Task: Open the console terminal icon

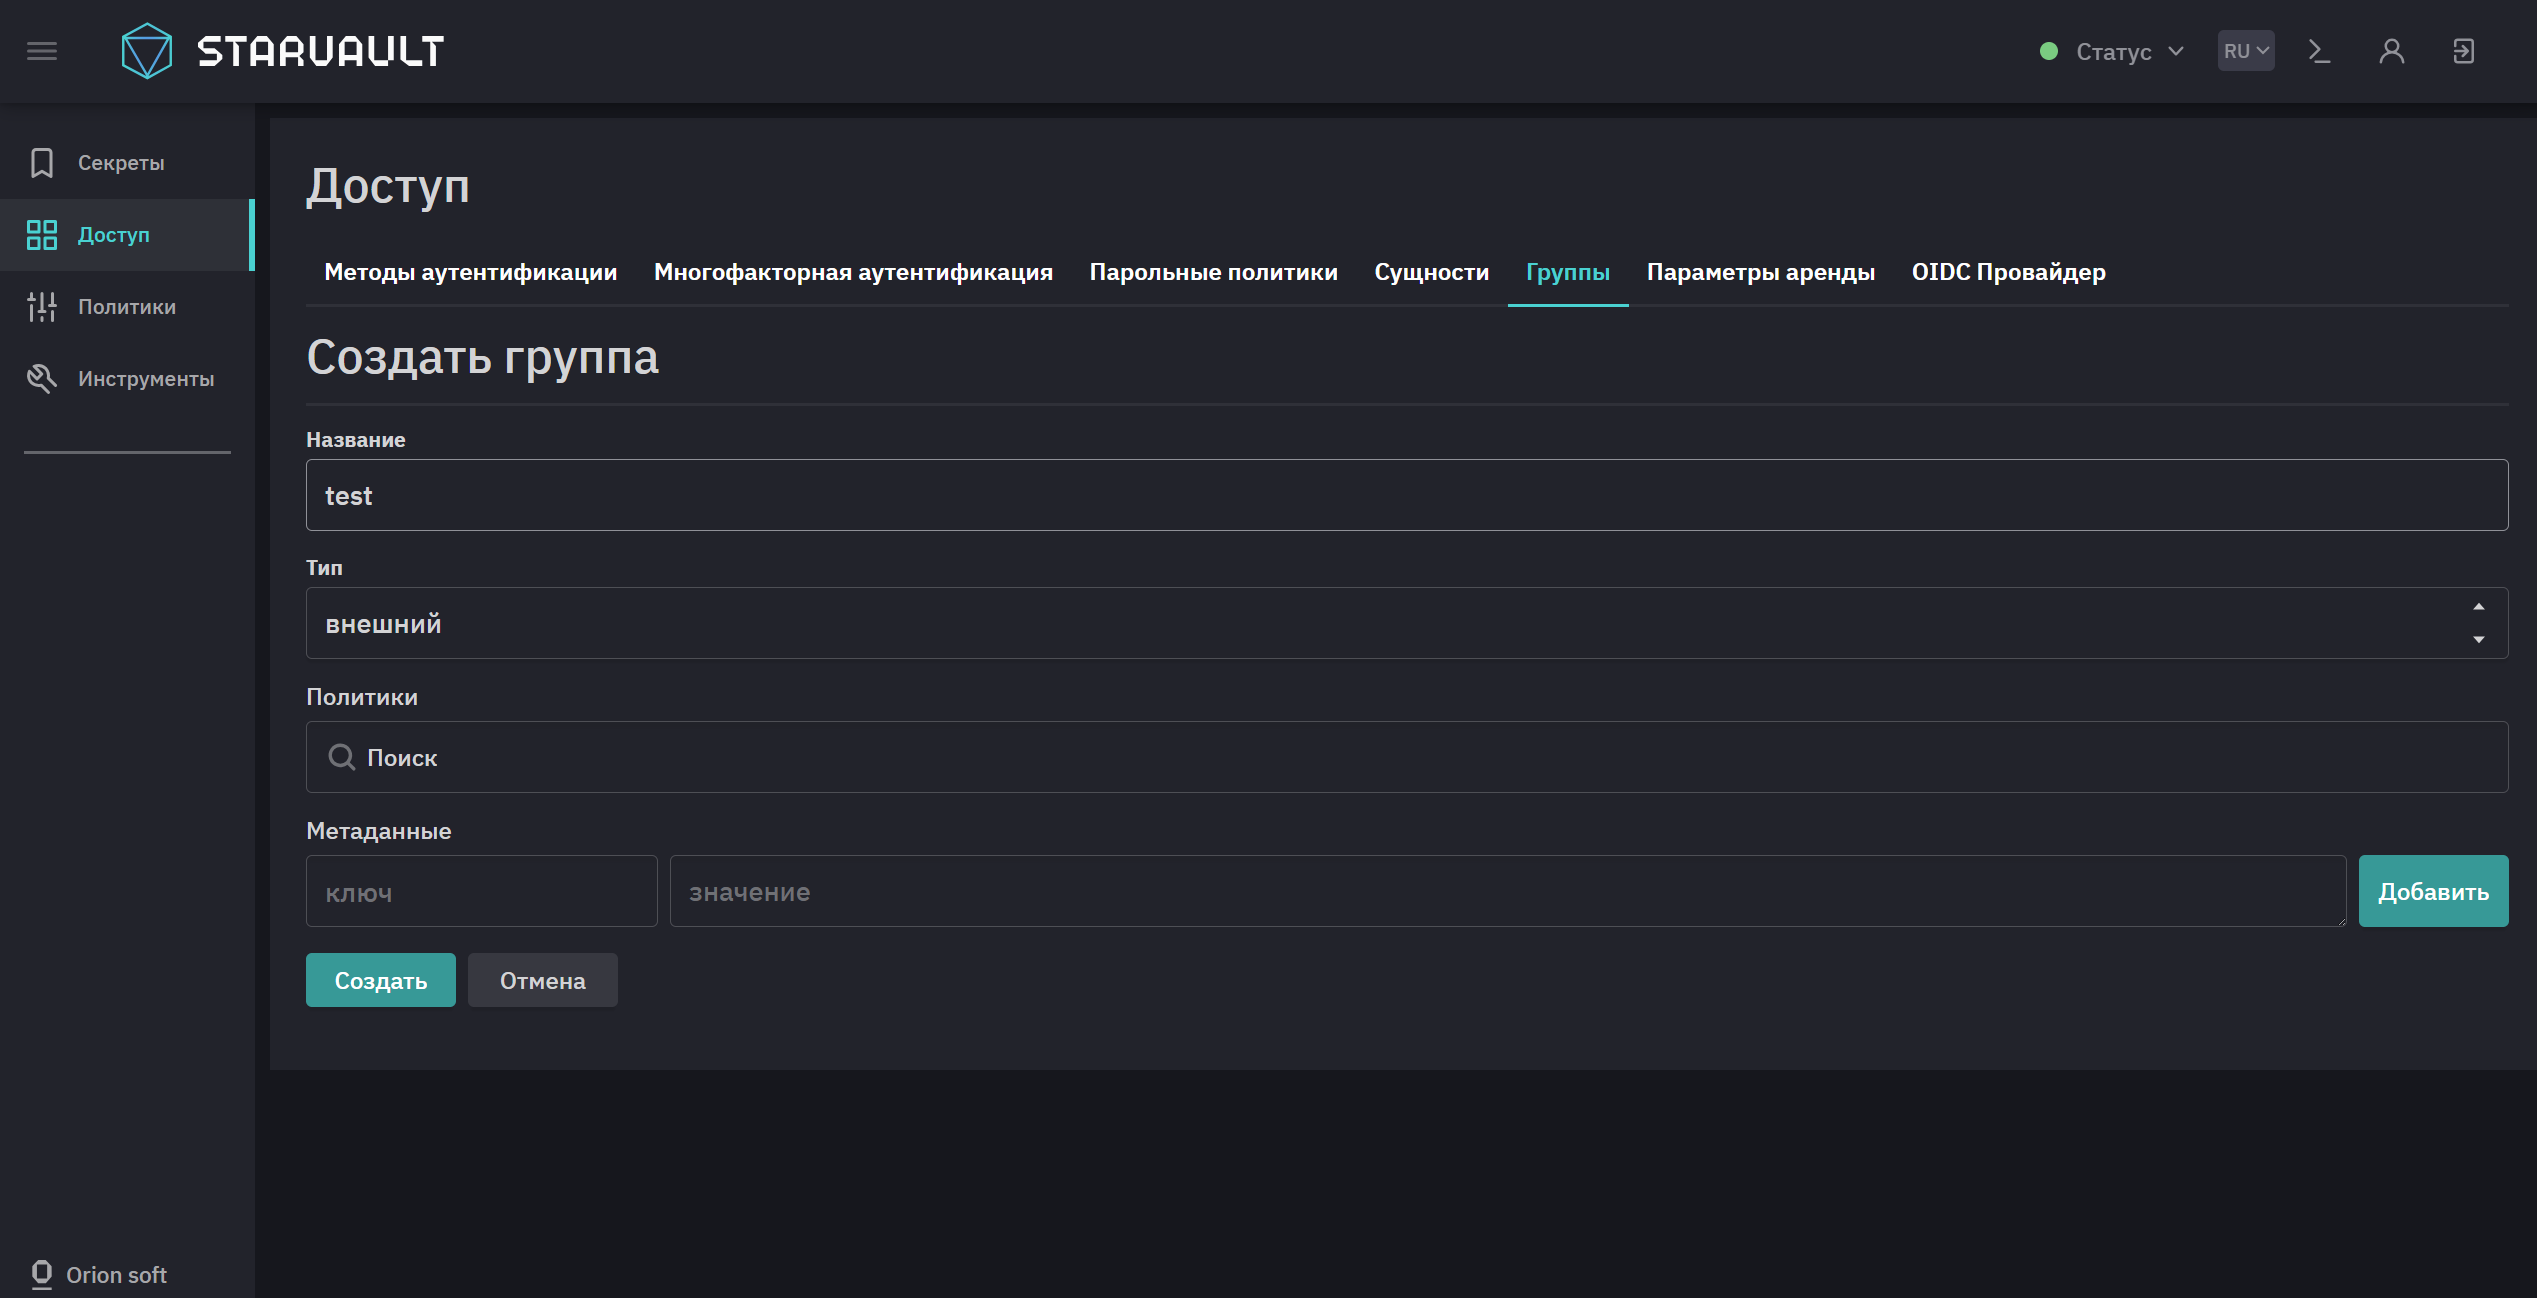Action: (2319, 51)
